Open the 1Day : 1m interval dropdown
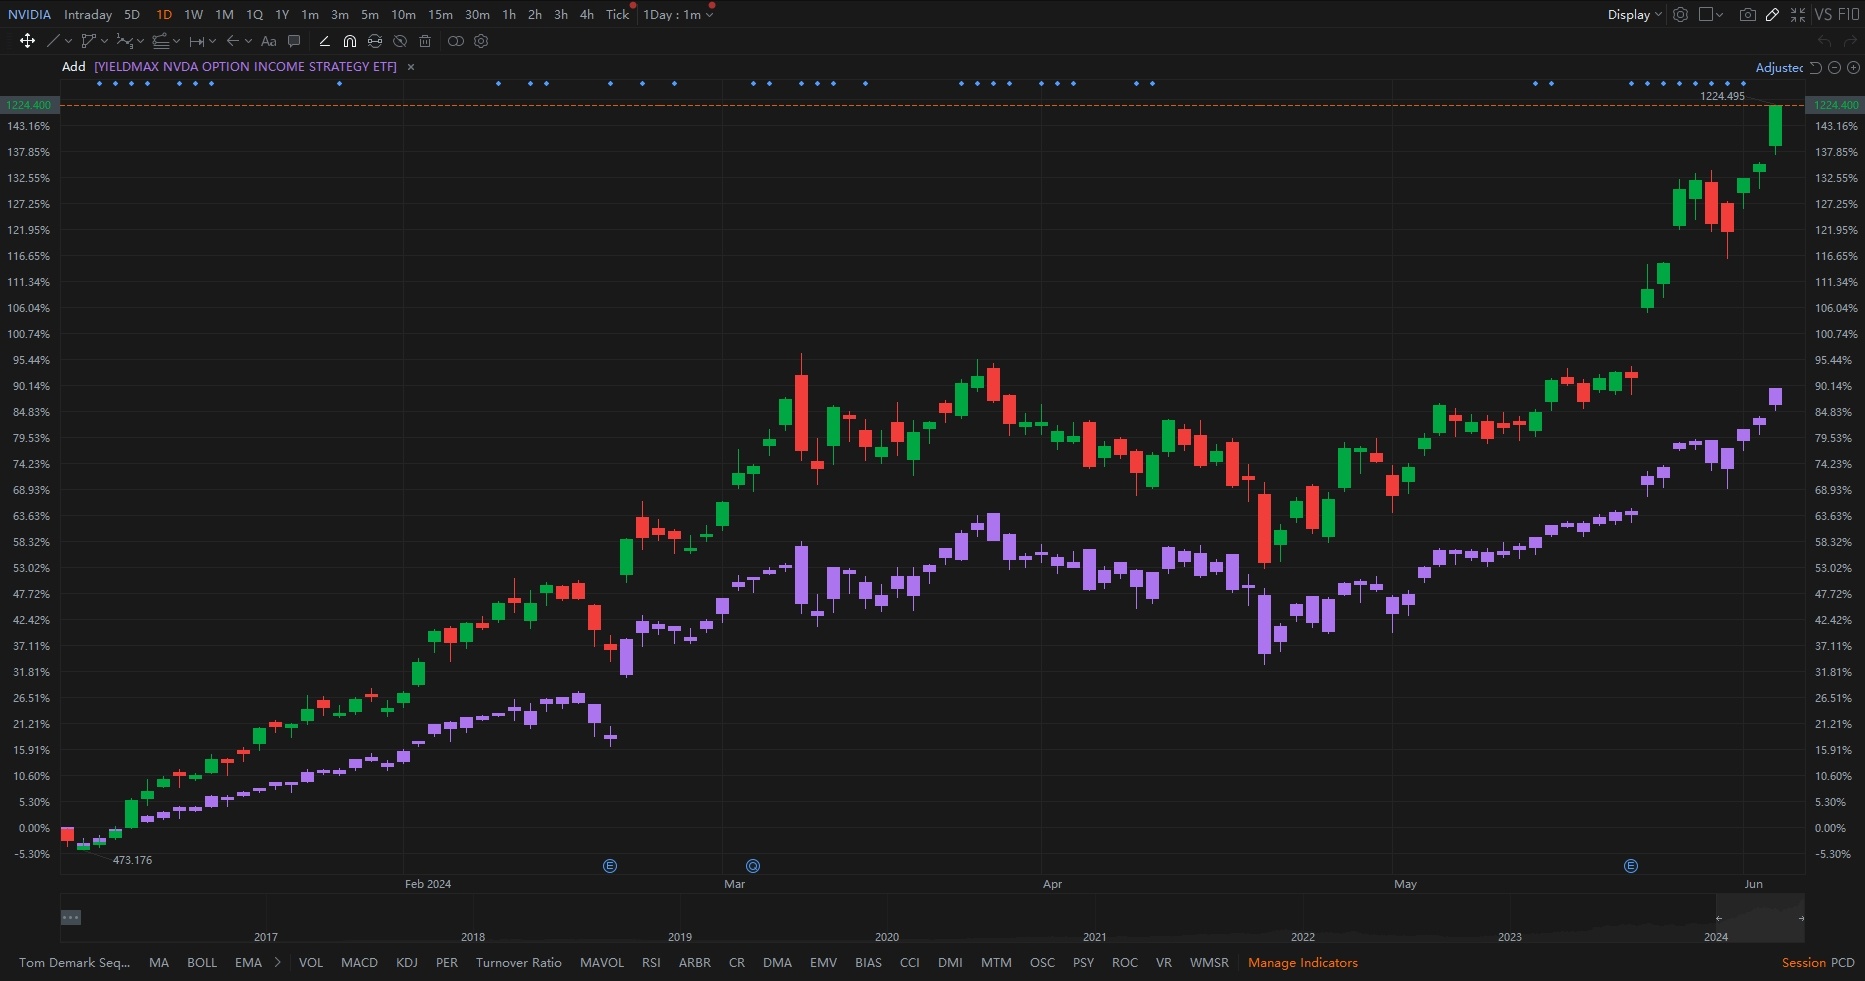 tap(678, 14)
